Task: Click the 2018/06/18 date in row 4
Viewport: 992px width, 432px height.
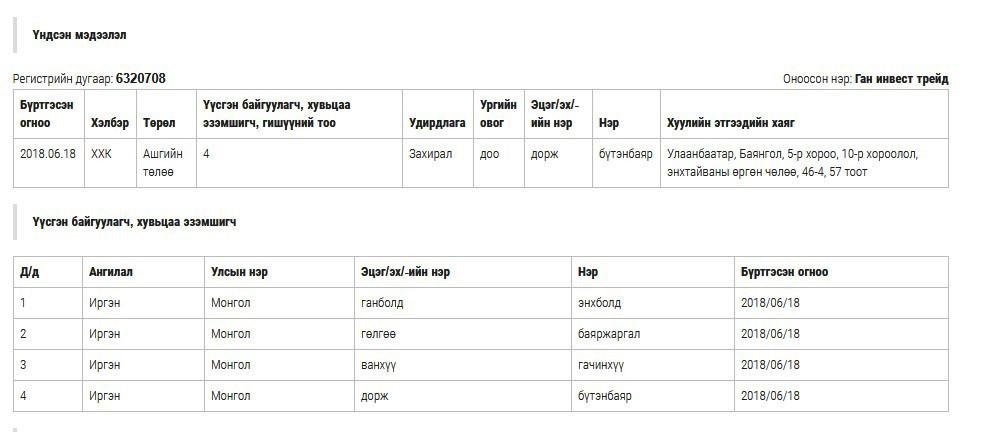Action: 770,396
